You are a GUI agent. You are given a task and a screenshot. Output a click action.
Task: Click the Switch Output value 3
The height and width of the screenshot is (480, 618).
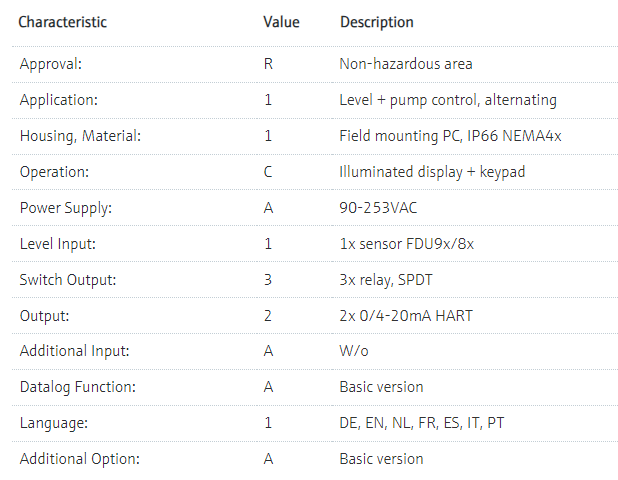click(x=268, y=280)
